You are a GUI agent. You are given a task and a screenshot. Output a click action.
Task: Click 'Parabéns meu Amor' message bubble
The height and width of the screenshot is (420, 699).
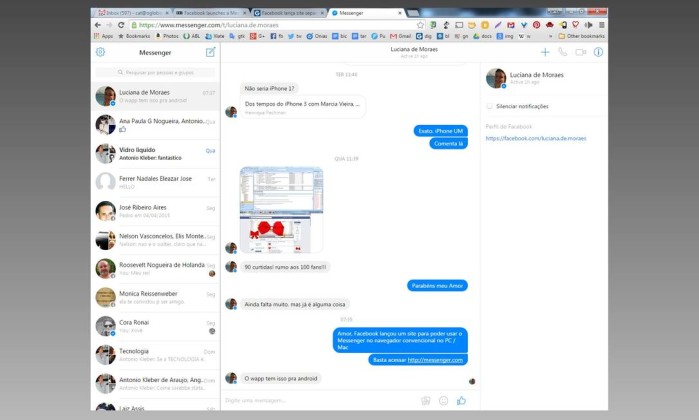pyautogui.click(x=437, y=285)
